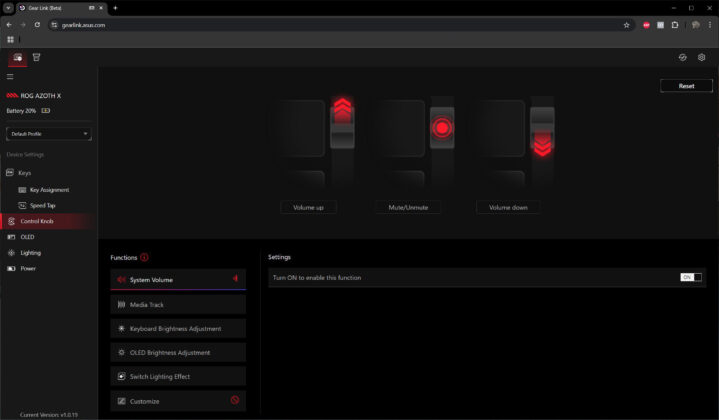Select Switch Lighting Effect function
Image resolution: width=719 pixels, height=420 pixels.
click(x=178, y=376)
